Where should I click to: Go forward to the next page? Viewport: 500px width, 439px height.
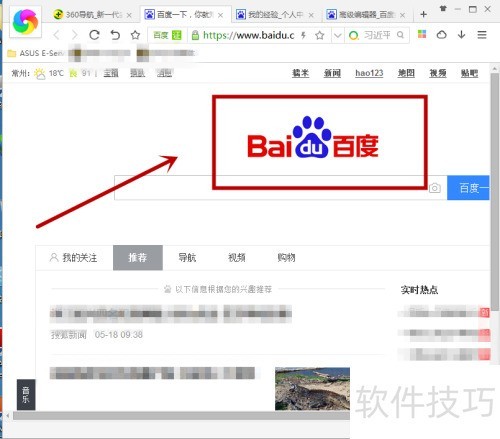point(75,35)
